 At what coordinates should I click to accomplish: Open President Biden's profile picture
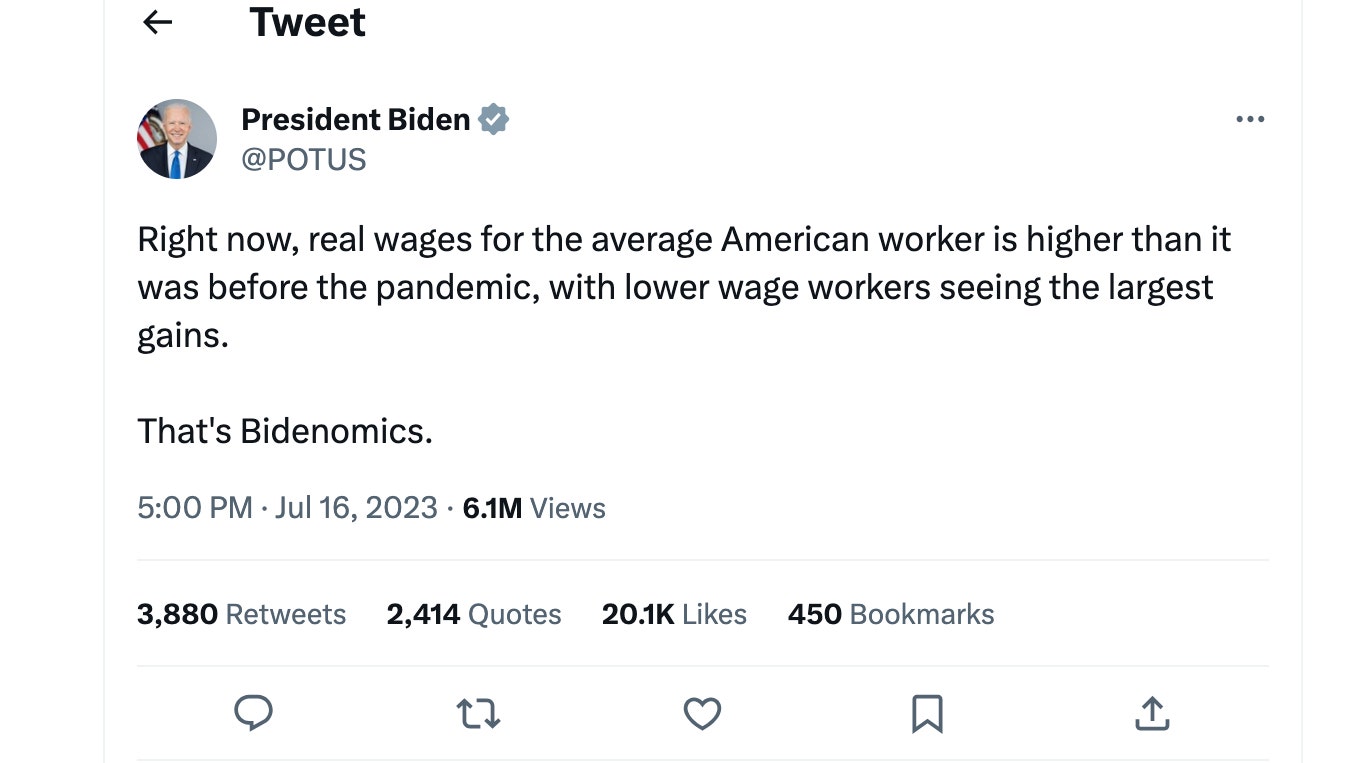177,139
